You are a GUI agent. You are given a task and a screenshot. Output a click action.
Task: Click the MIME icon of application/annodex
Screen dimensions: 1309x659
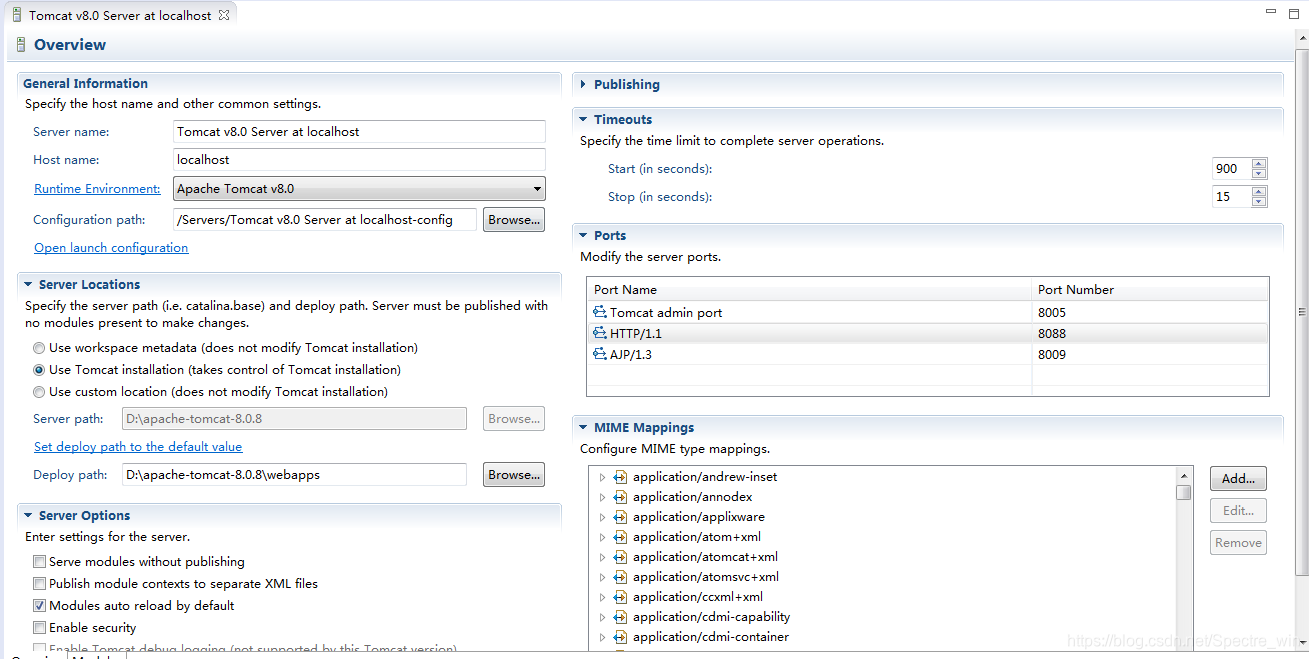(x=620, y=497)
